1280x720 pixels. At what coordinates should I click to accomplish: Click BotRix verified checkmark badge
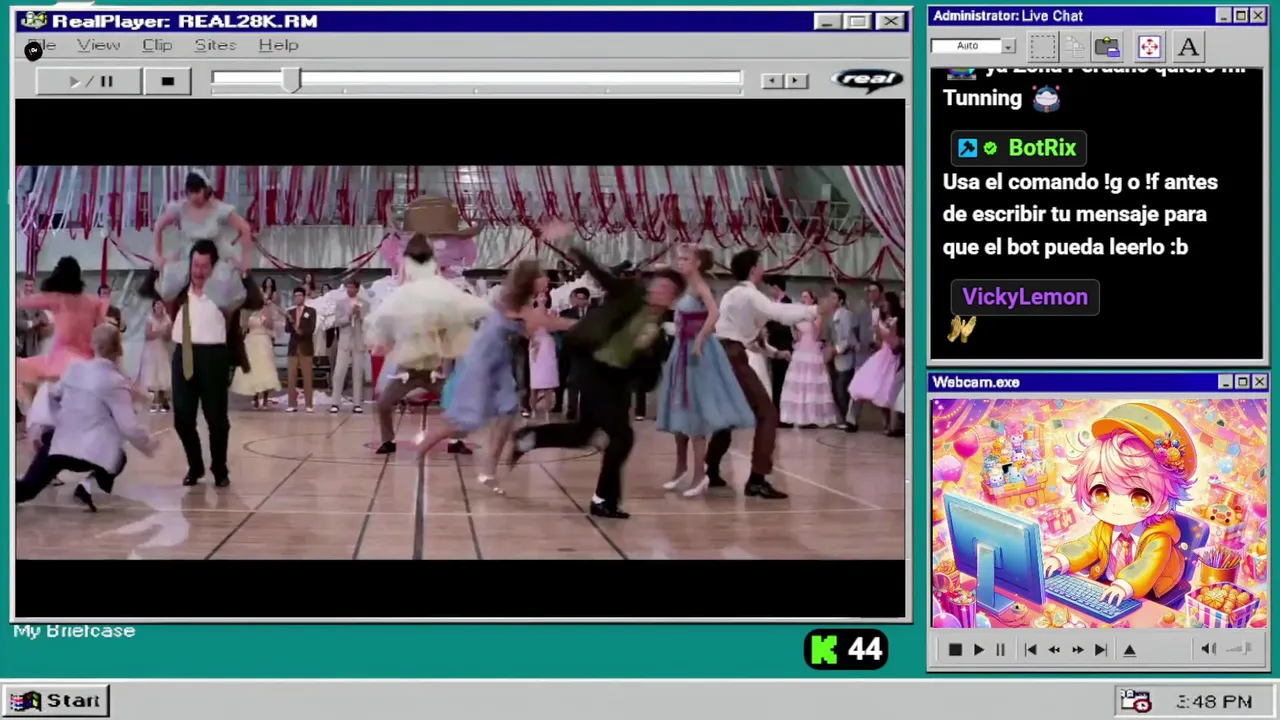[990, 148]
